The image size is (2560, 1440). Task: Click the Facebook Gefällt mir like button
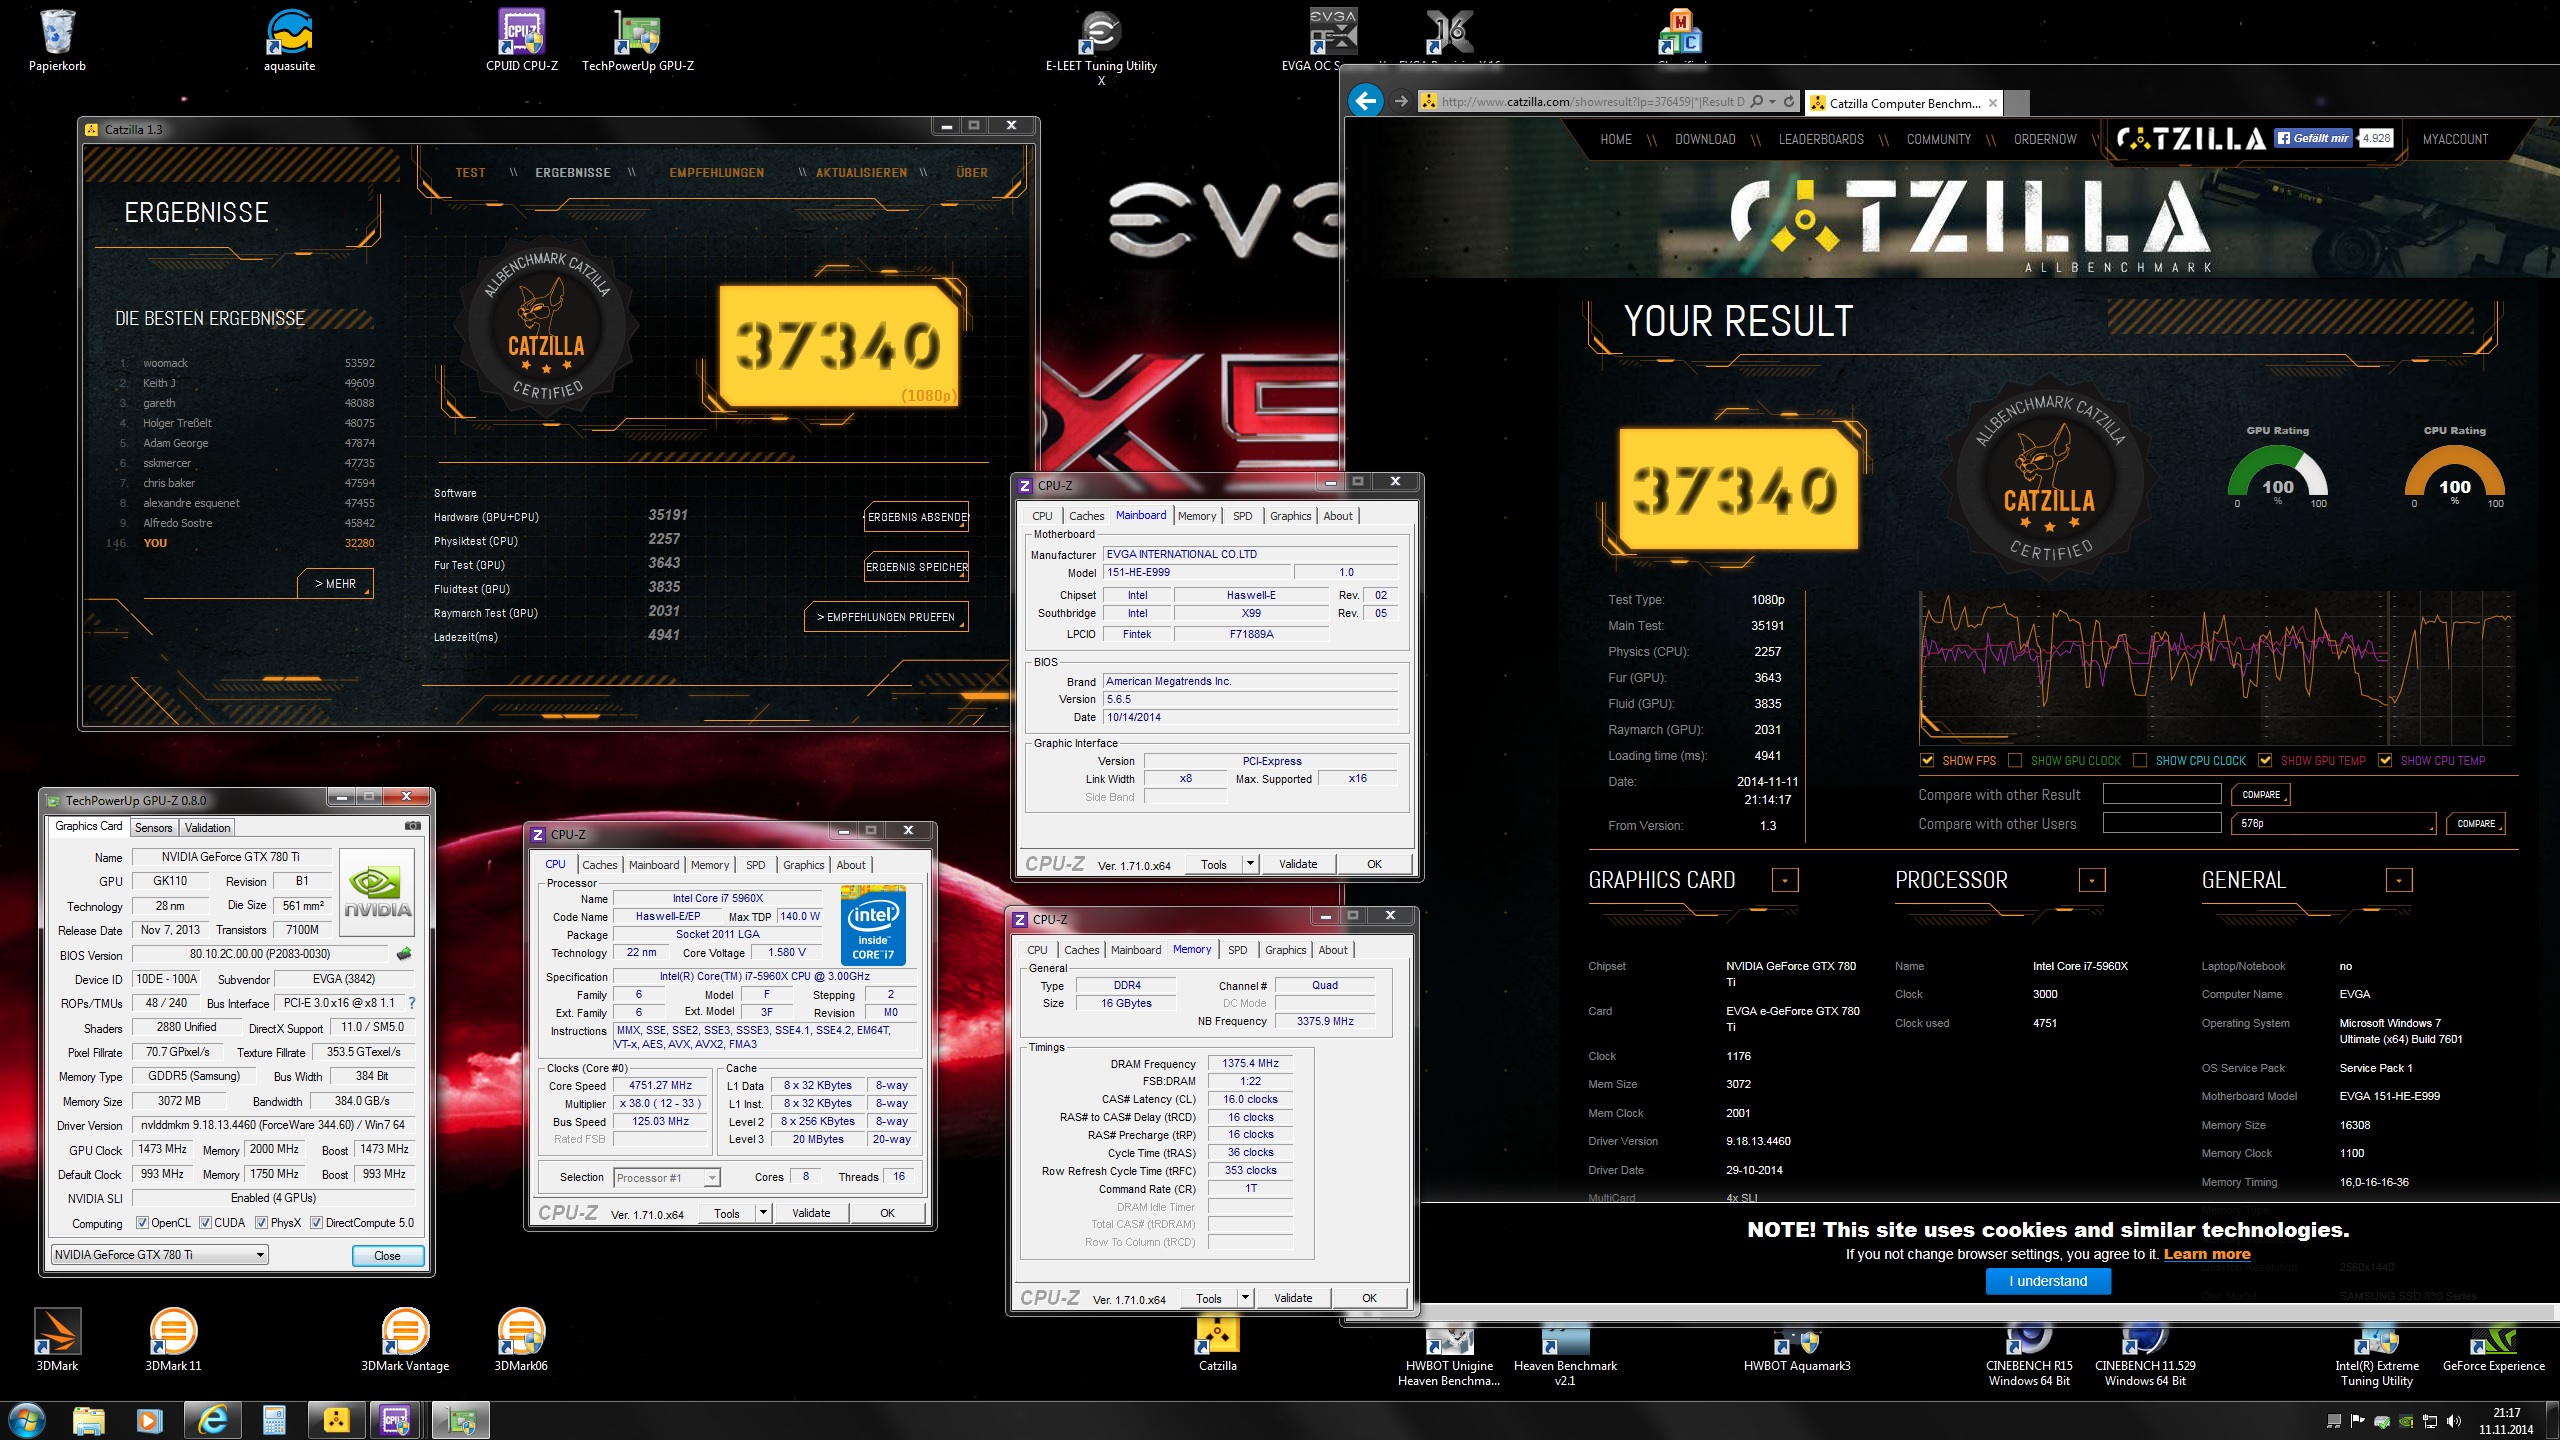coord(2312,138)
